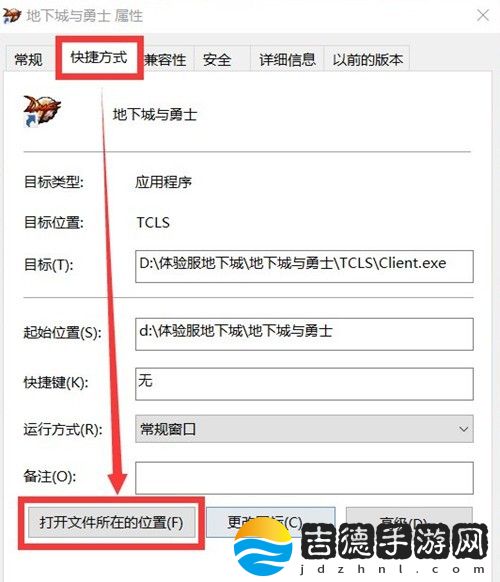Click the 吉德手游网 round wave logo
This screenshot has width=500, height=582.
point(263,547)
